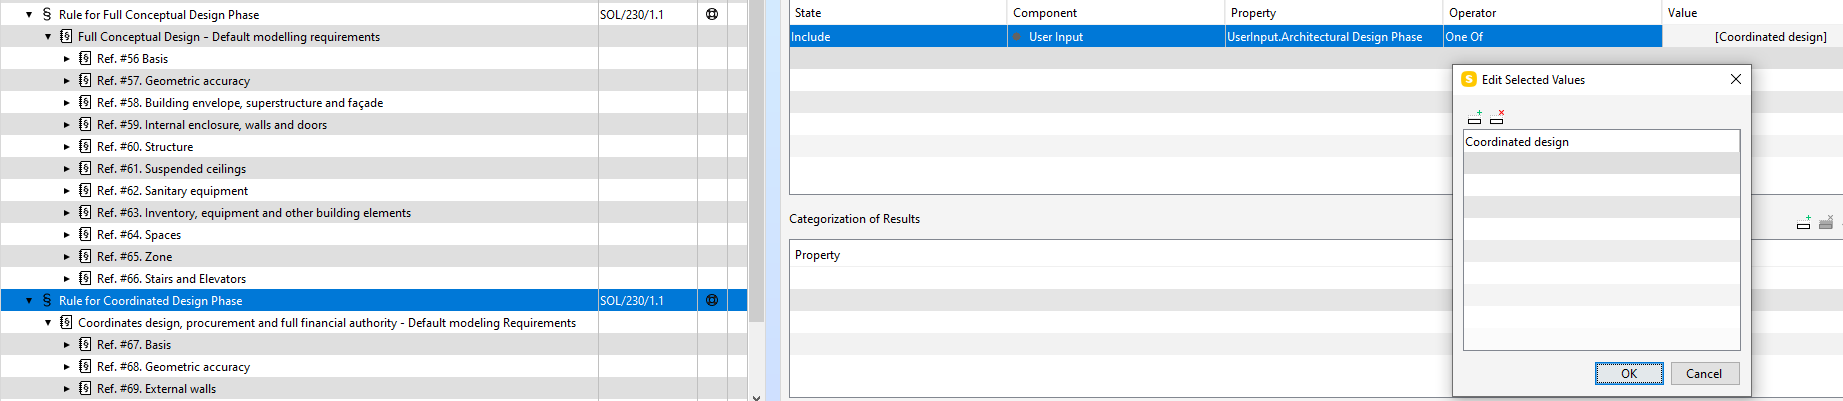The image size is (1843, 401).
Task: Expand Ref. #58 Building envelope node
Action: tap(67, 103)
